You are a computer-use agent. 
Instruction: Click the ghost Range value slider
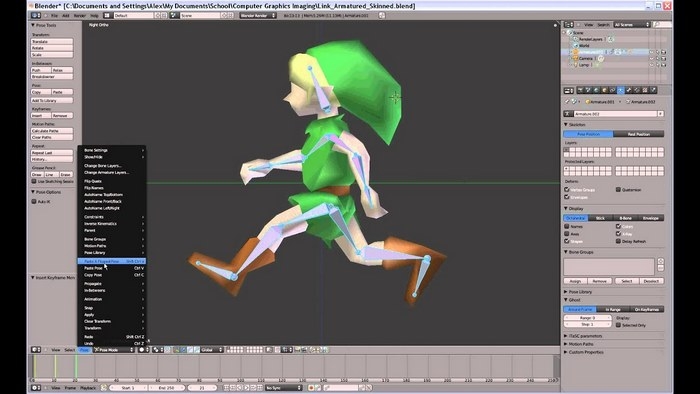click(x=588, y=318)
